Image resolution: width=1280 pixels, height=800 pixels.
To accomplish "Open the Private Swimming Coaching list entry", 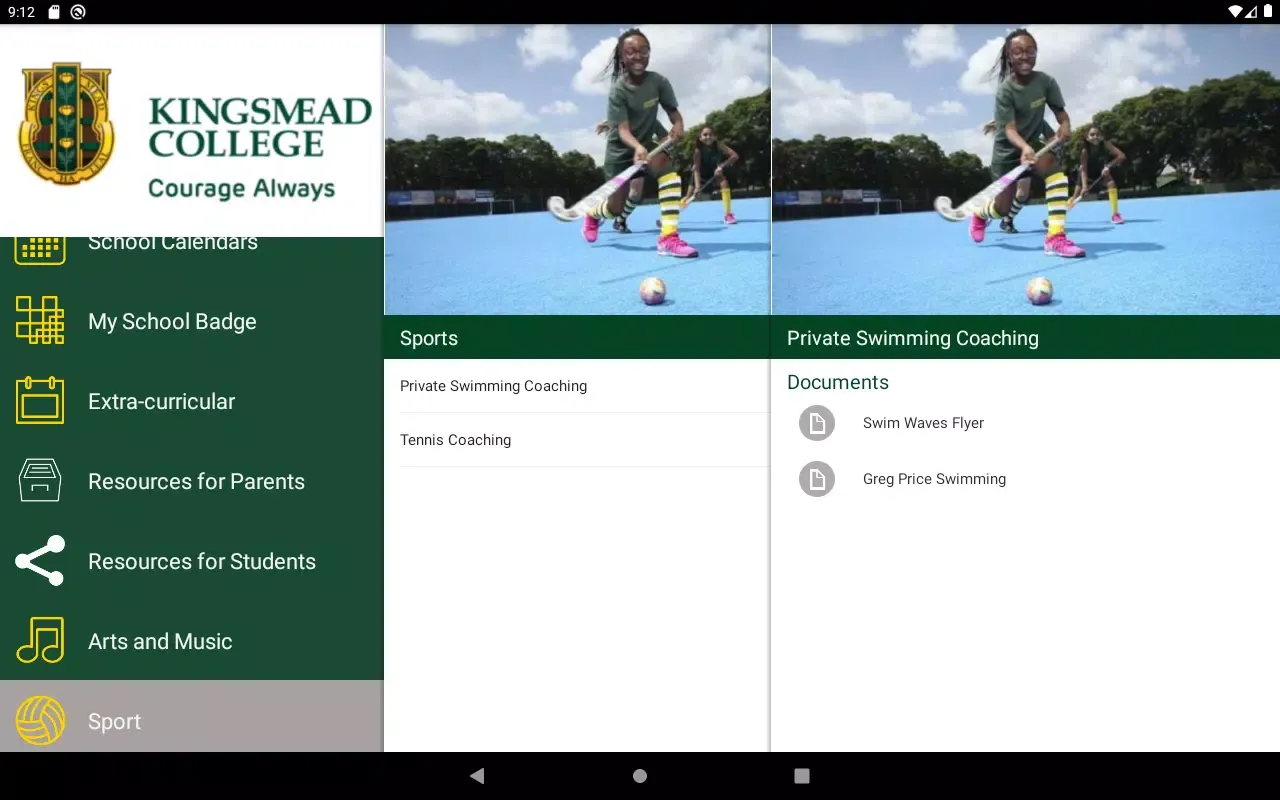I will click(493, 386).
